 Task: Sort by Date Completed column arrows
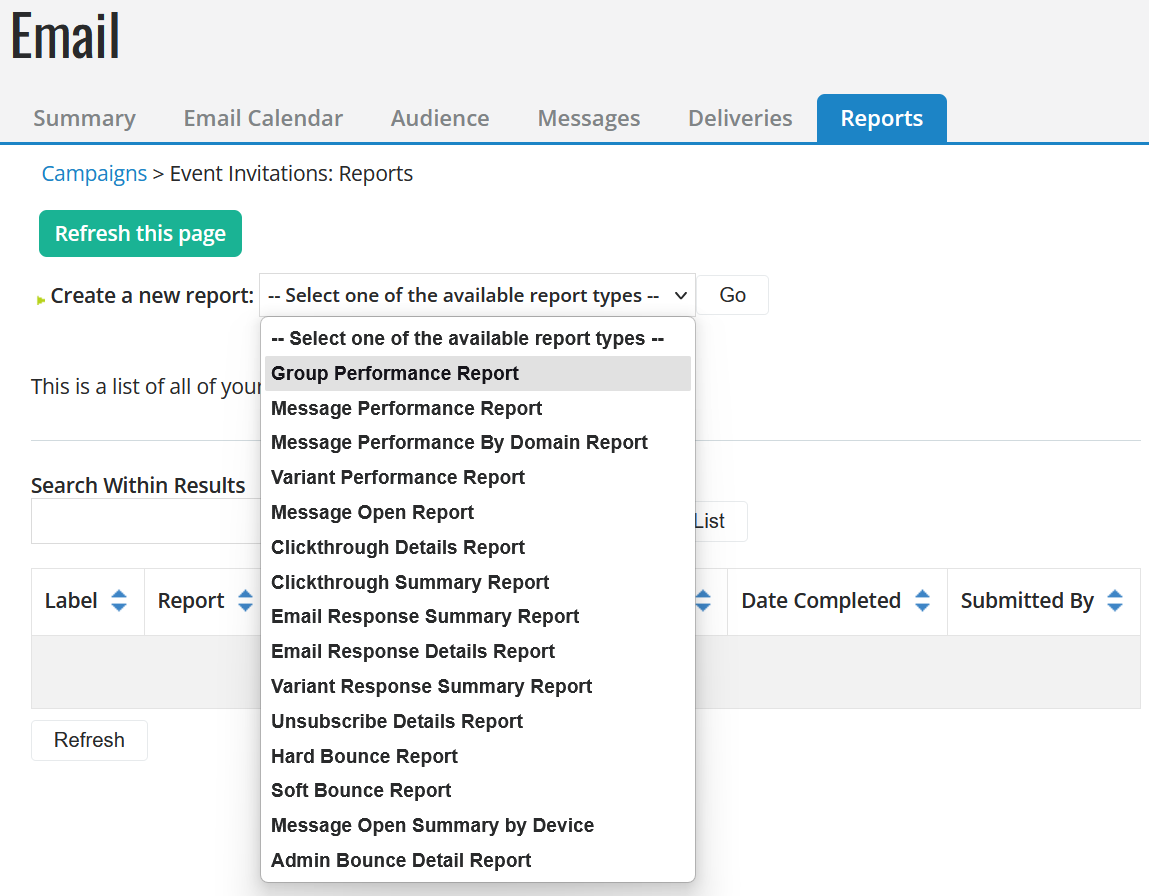(x=923, y=601)
